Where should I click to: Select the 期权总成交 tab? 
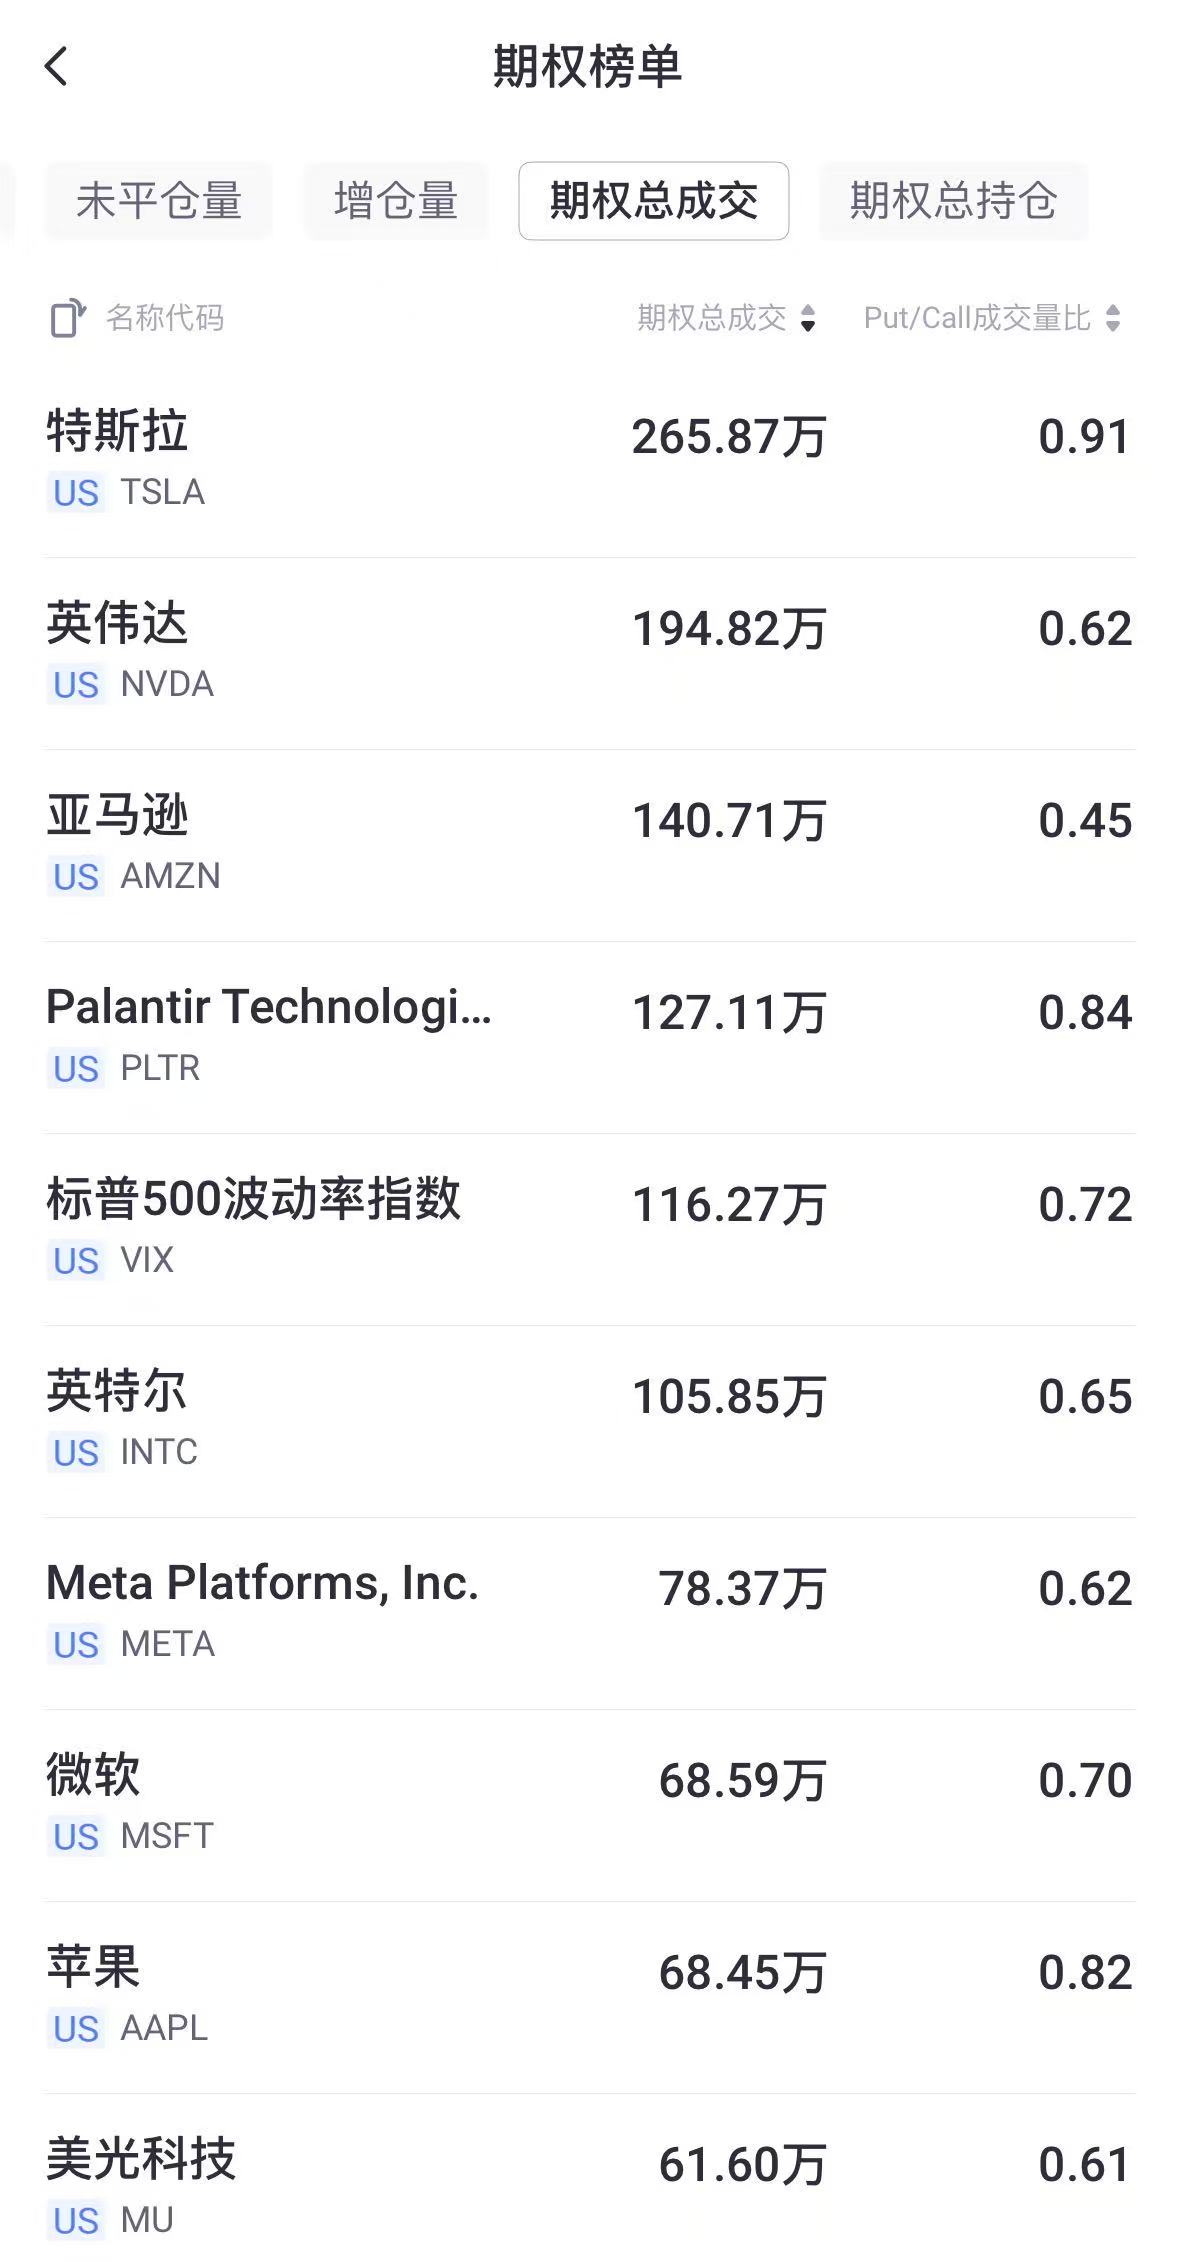pyautogui.click(x=653, y=201)
